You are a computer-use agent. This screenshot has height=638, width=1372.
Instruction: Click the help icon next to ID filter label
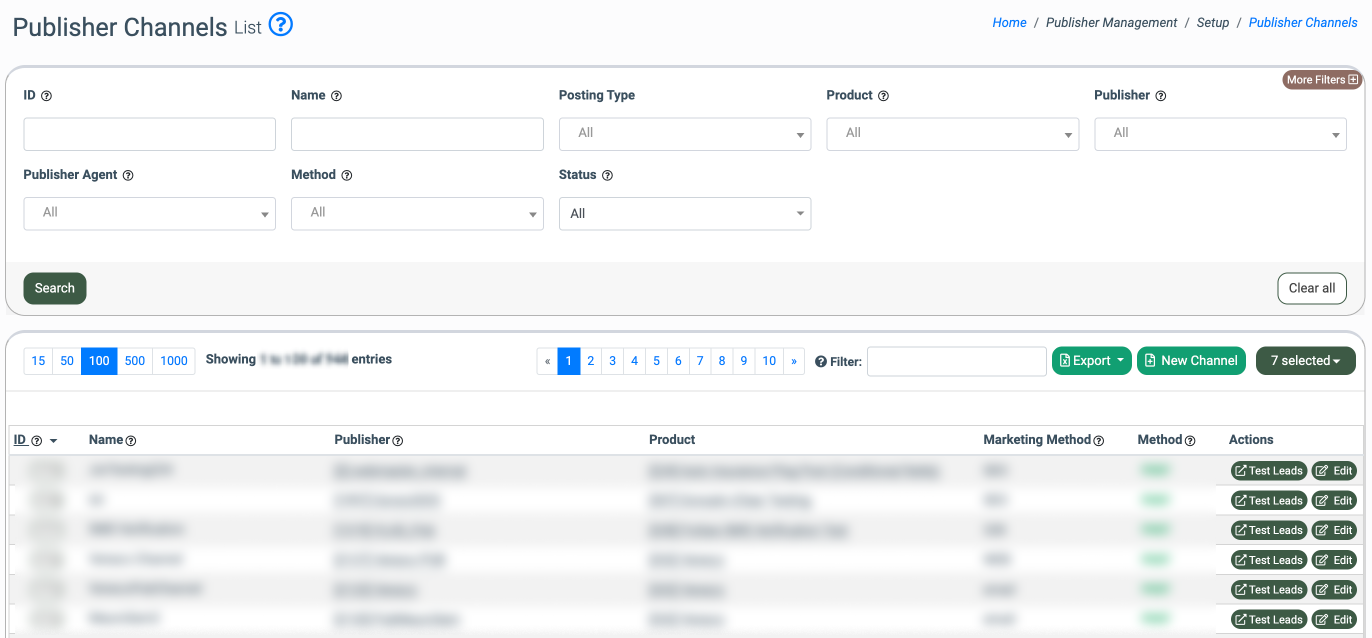click(x=46, y=96)
